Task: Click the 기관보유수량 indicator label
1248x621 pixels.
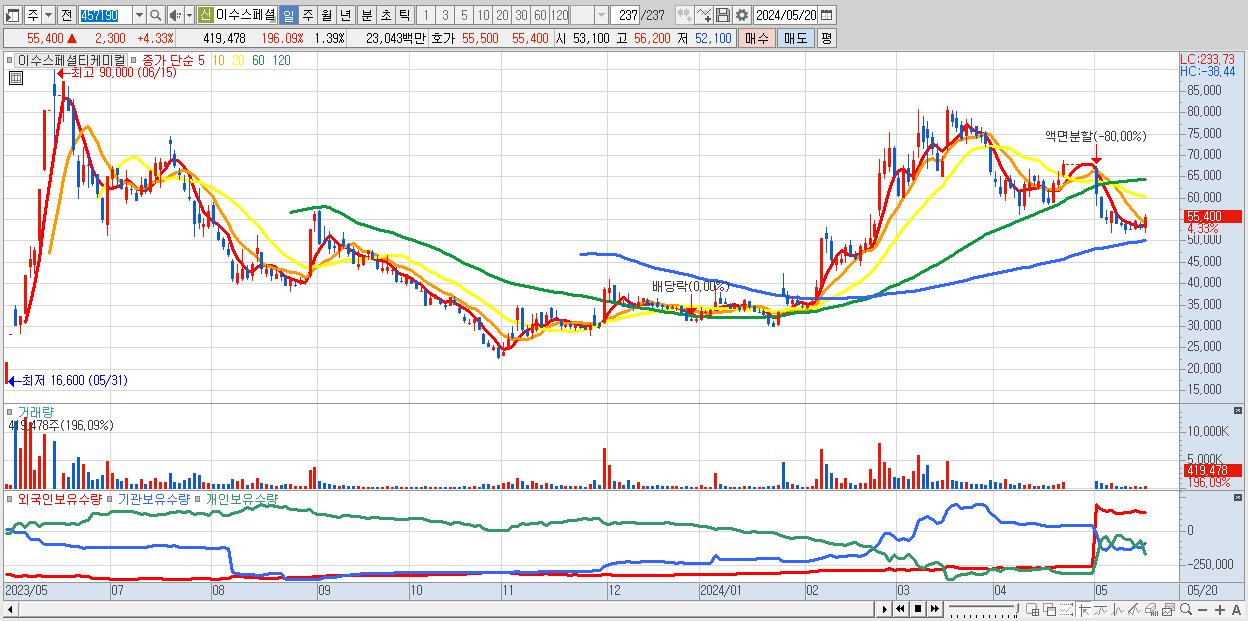Action: click(152, 498)
